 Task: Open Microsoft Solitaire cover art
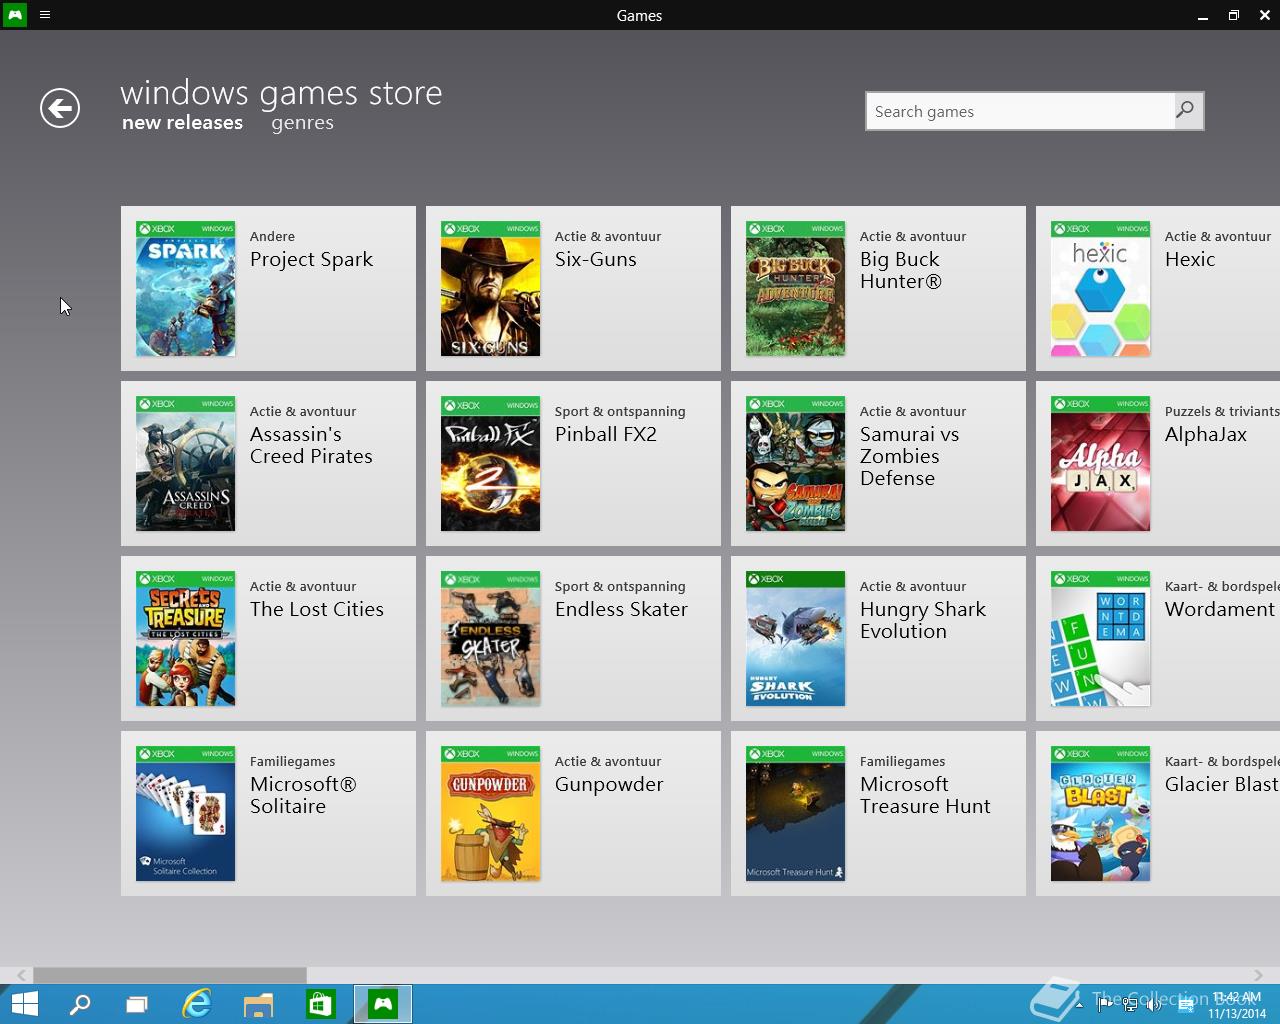point(186,814)
